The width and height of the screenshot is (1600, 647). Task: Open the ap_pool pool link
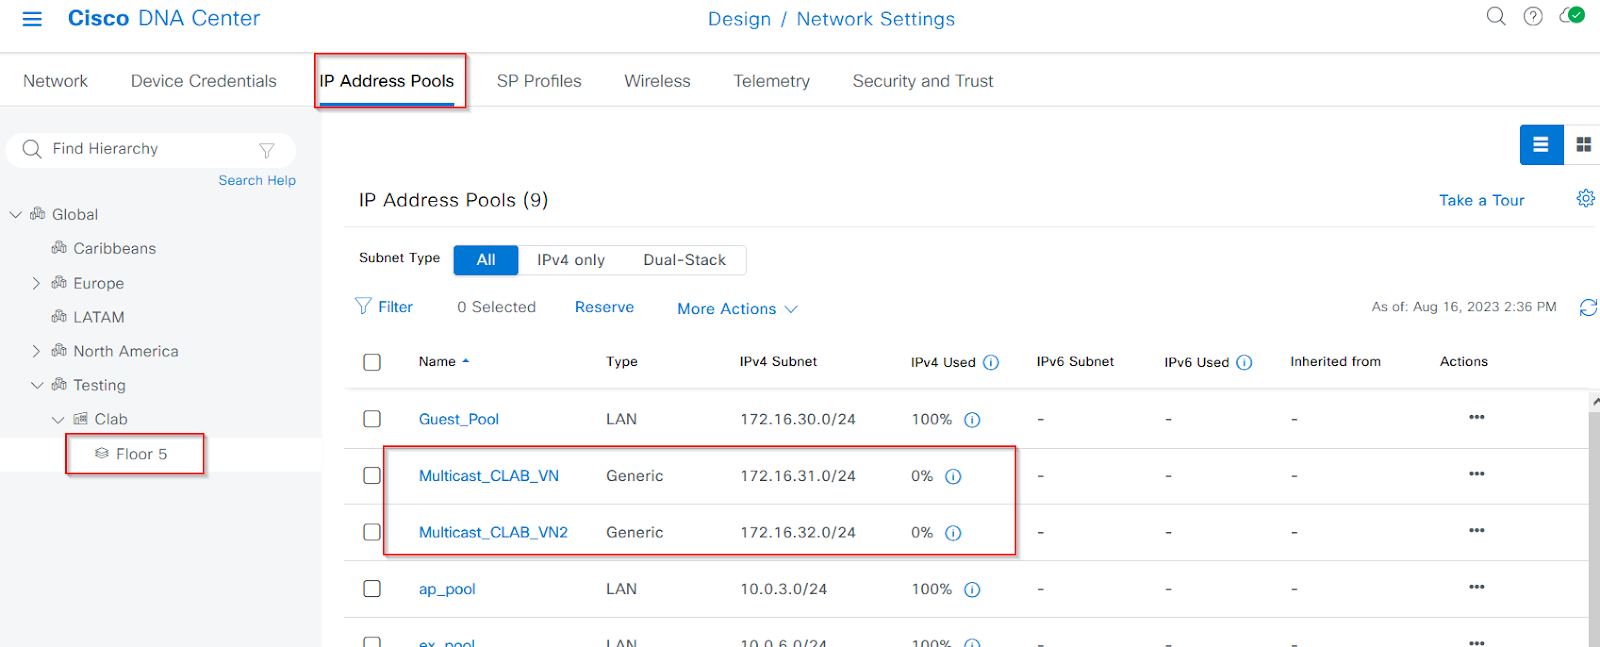(x=447, y=589)
